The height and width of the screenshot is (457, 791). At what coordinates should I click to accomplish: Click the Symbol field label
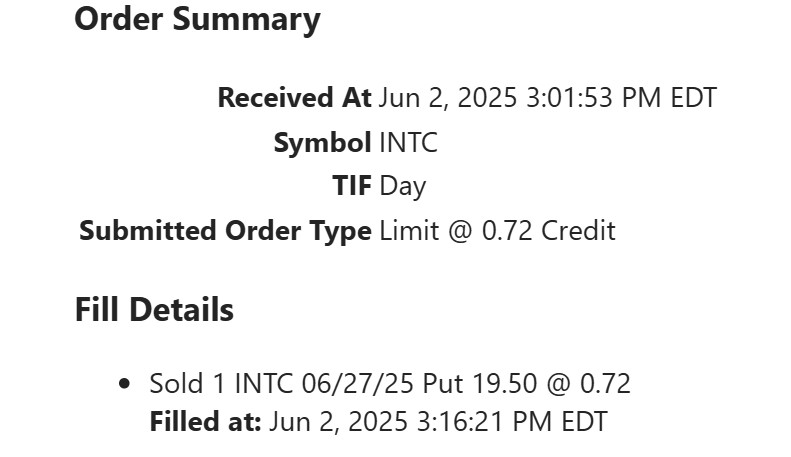pos(322,143)
